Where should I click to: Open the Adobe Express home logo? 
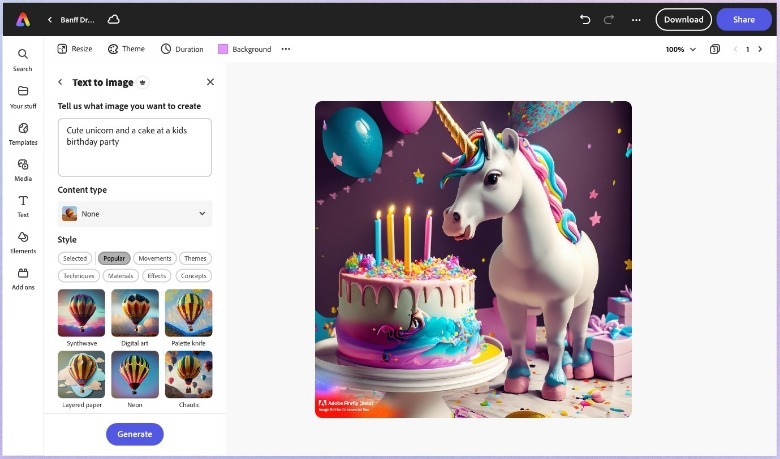coord(23,20)
